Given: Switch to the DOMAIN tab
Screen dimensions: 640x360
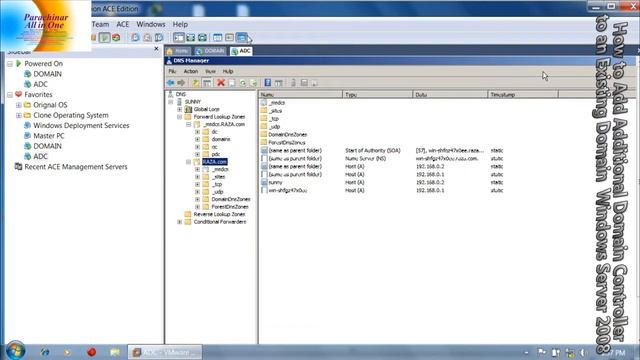Looking at the screenshot, I should click(x=210, y=51).
